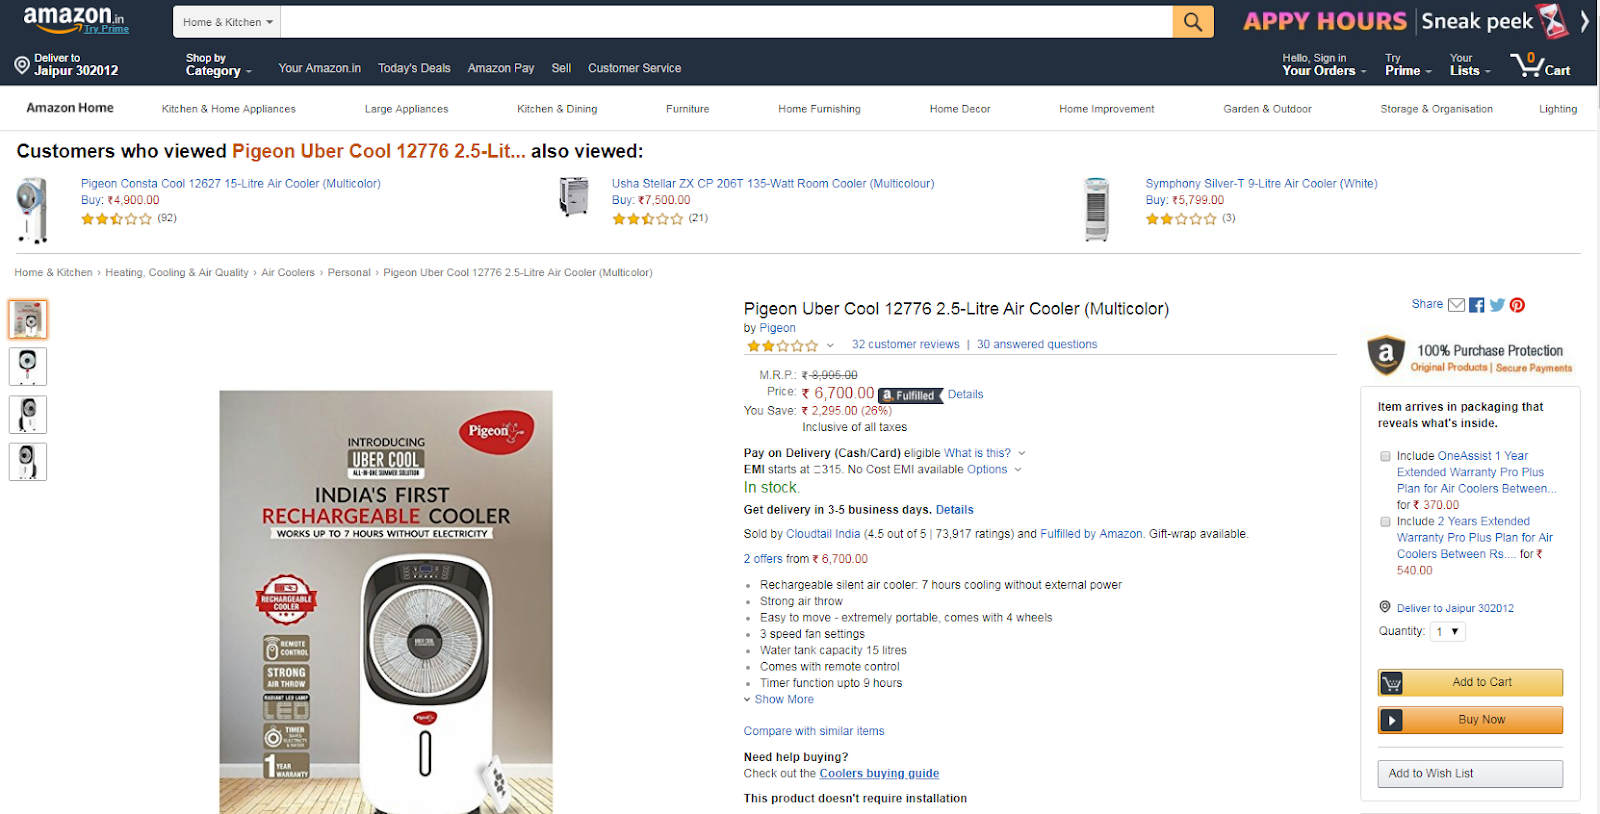1600x814 pixels.
Task: Expand the star rating breakdown arrow
Action: (830, 345)
